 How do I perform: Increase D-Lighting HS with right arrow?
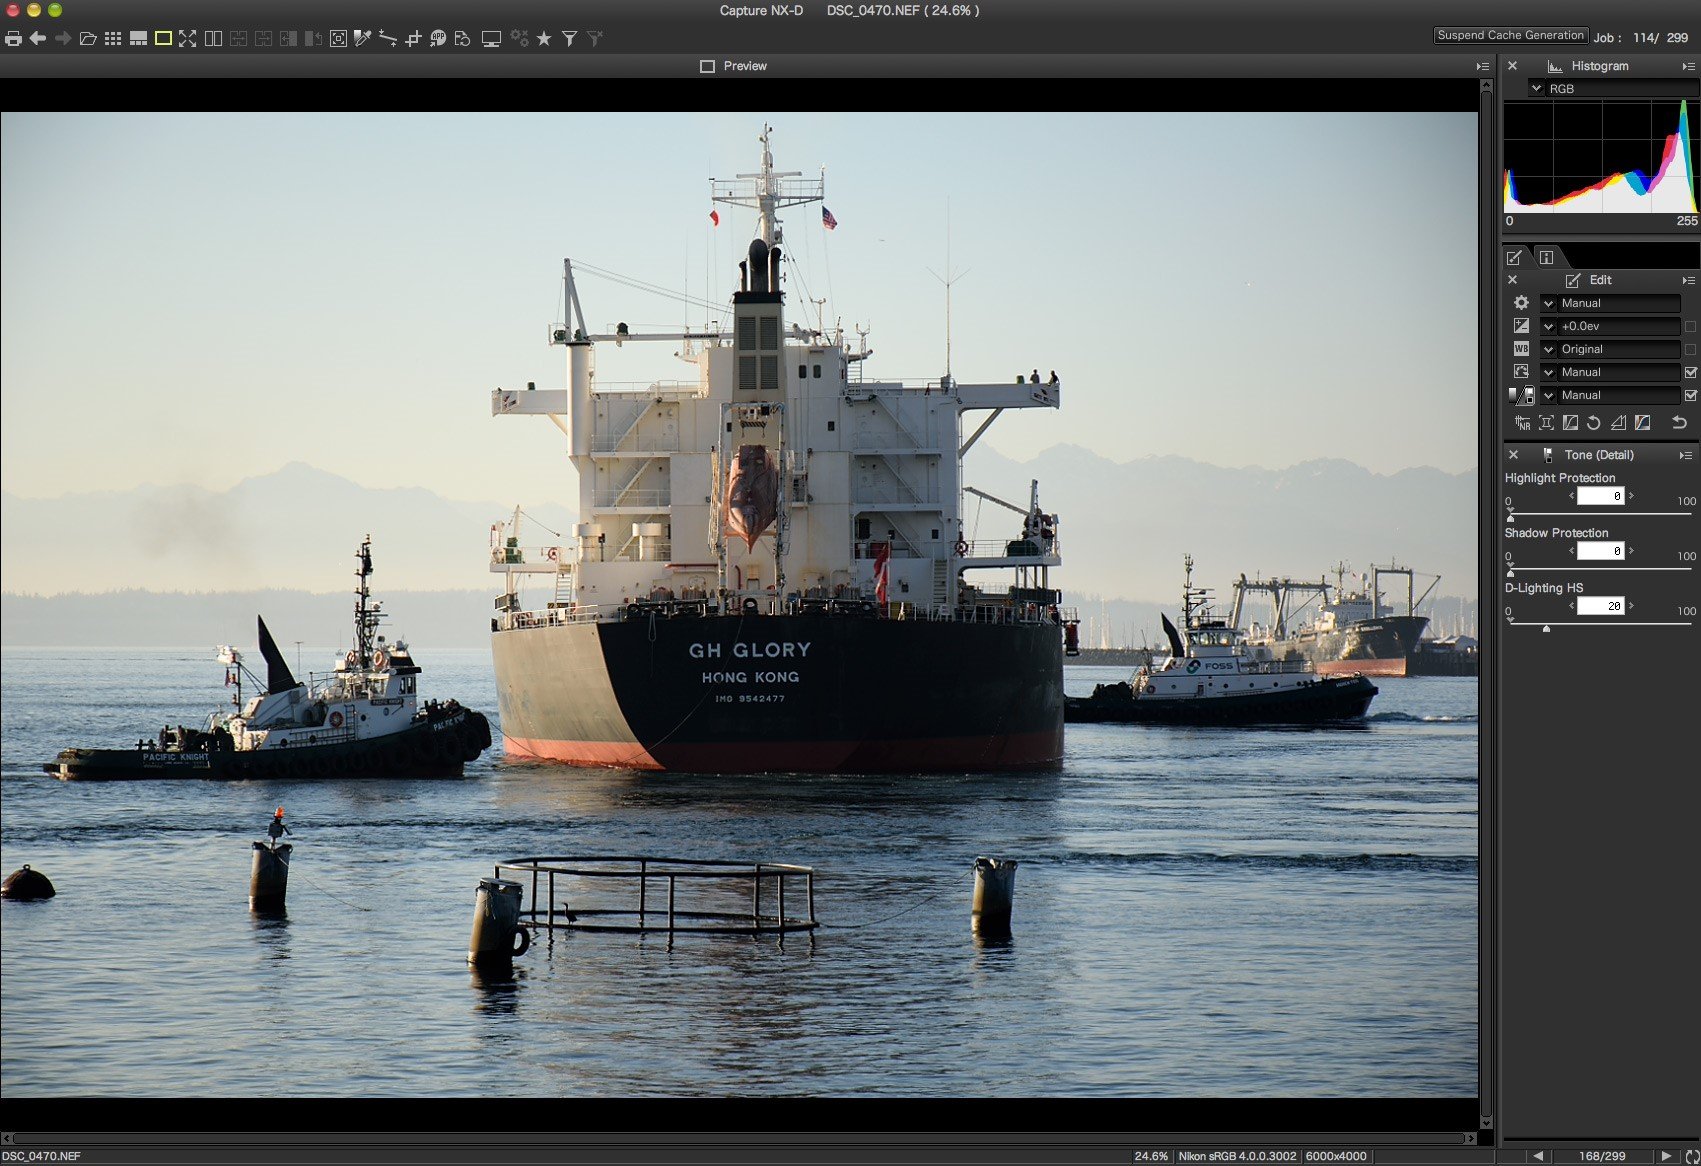1631,605
